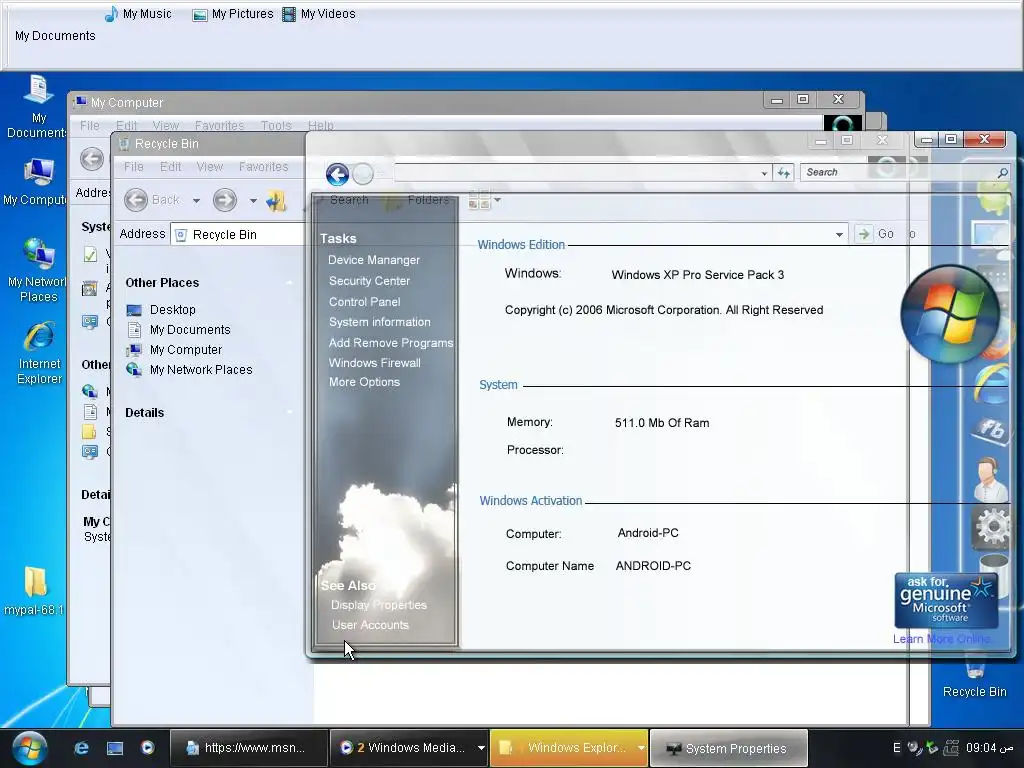Screen dimensions: 1024x768
Task: Click the Go button
Action: [x=875, y=234]
